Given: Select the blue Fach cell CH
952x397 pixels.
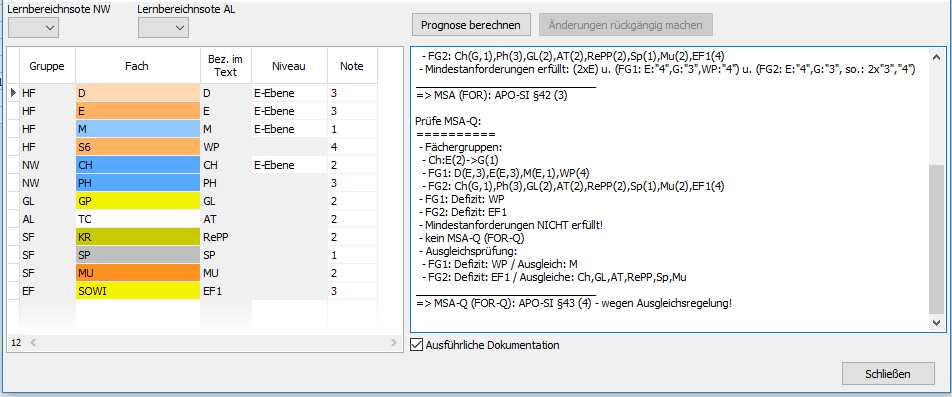Looking at the screenshot, I should click(138, 164).
